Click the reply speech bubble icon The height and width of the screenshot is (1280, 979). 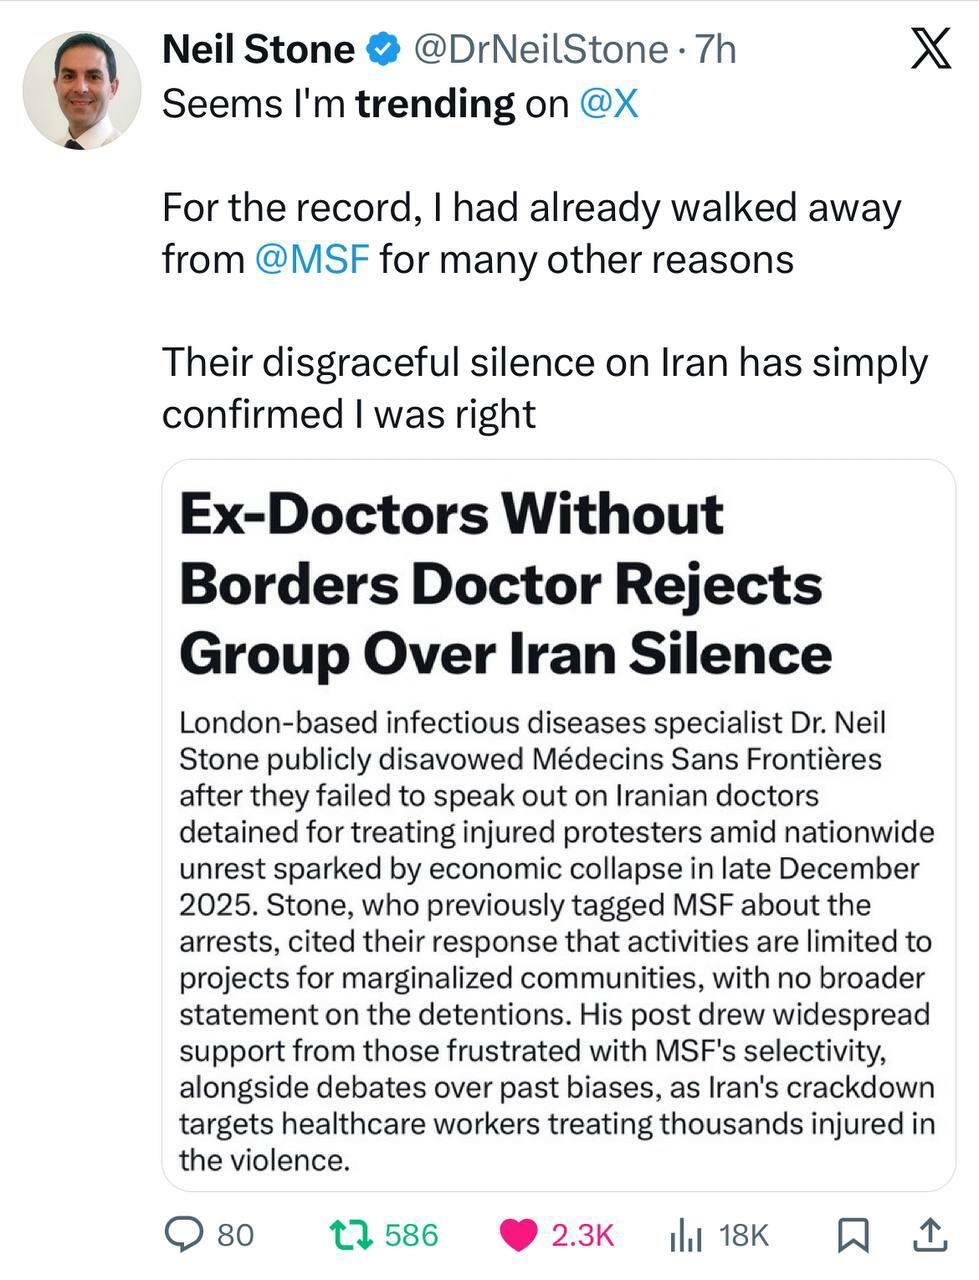pyautogui.click(x=183, y=1235)
